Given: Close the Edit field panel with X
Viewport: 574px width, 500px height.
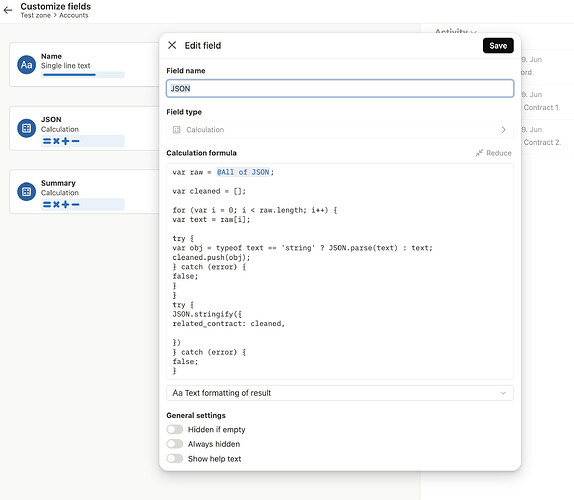Looking at the screenshot, I should pos(172,45).
